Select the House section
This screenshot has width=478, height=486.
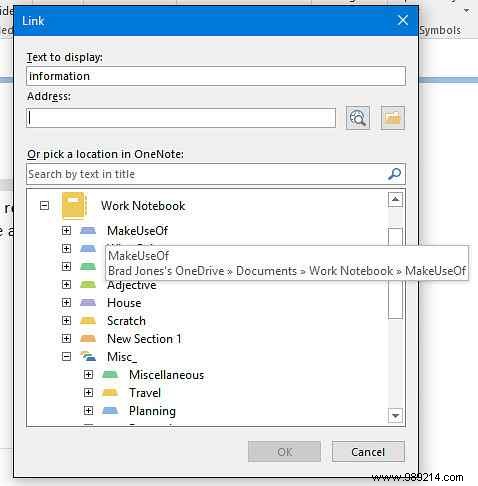[x=124, y=303]
